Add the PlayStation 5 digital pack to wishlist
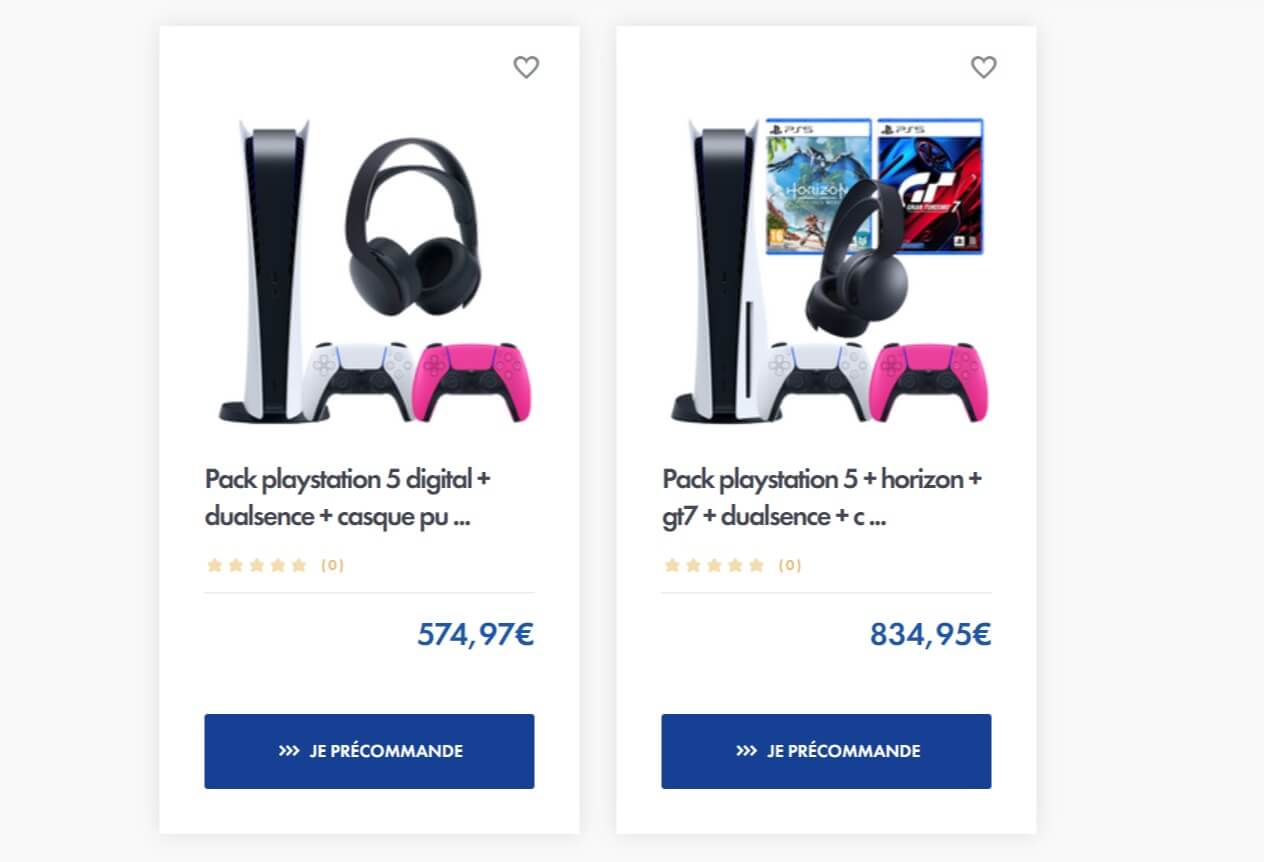The height and width of the screenshot is (862, 1264). (x=526, y=67)
